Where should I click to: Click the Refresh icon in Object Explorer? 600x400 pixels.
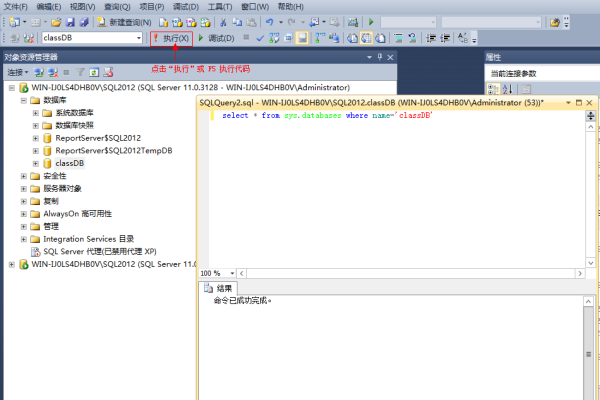(x=94, y=72)
